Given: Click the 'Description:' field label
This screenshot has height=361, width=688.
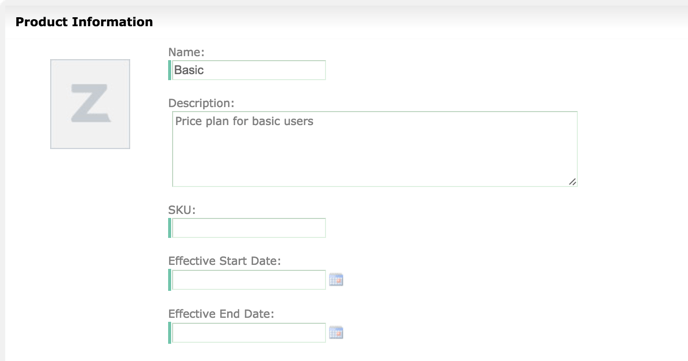Looking at the screenshot, I should tap(201, 103).
